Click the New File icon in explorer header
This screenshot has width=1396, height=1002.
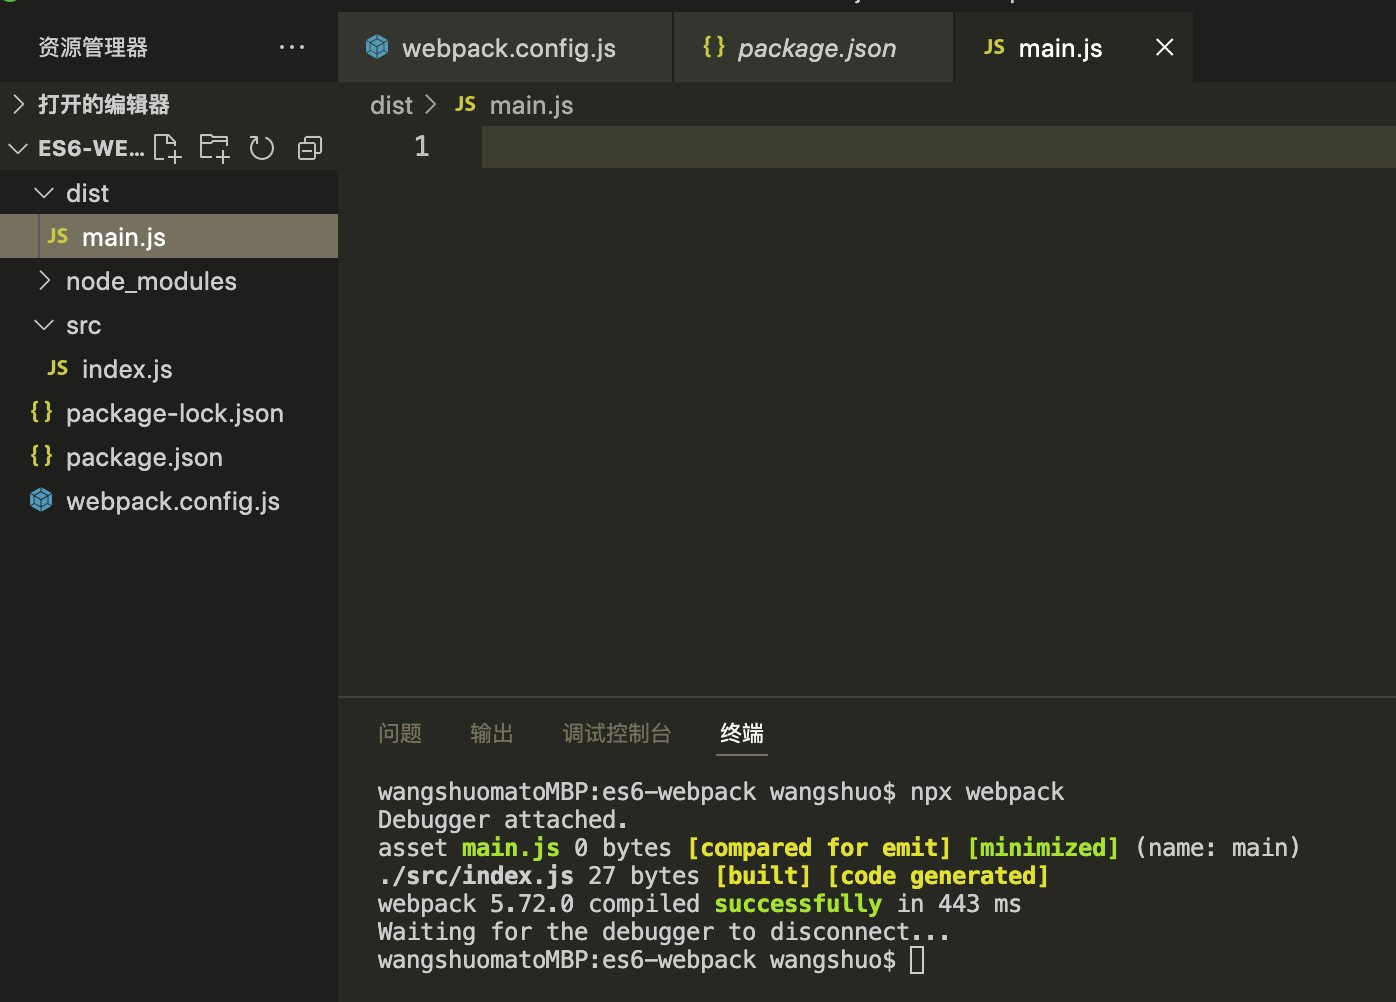click(167, 148)
